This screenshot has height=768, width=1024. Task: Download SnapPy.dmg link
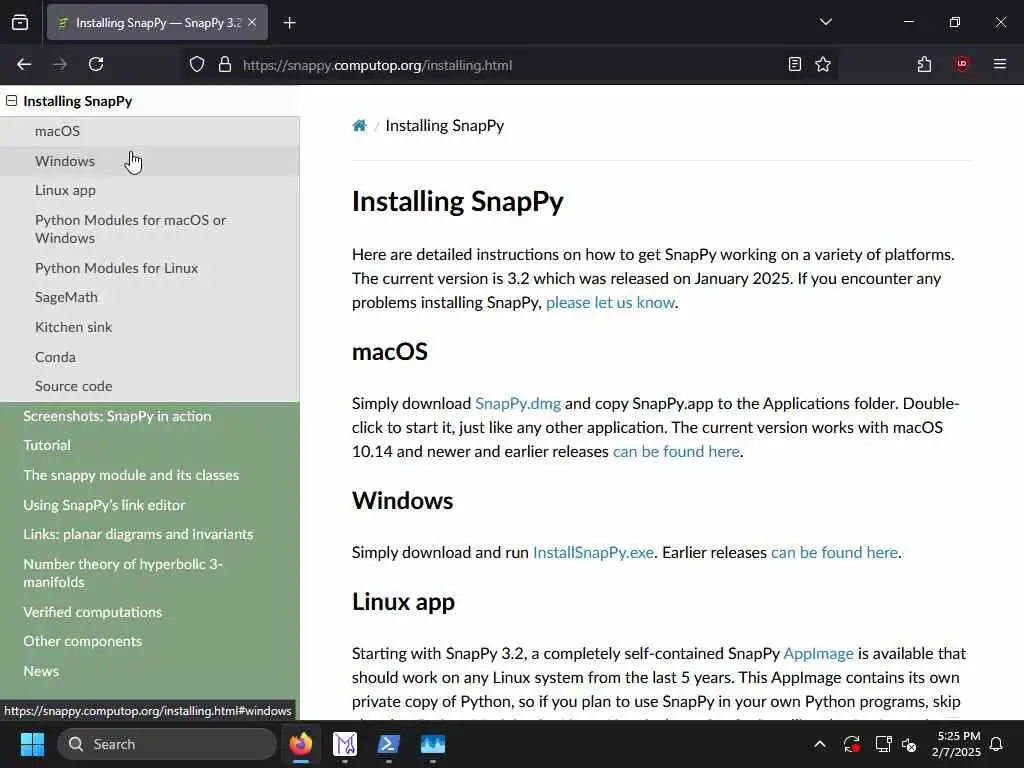tap(518, 404)
